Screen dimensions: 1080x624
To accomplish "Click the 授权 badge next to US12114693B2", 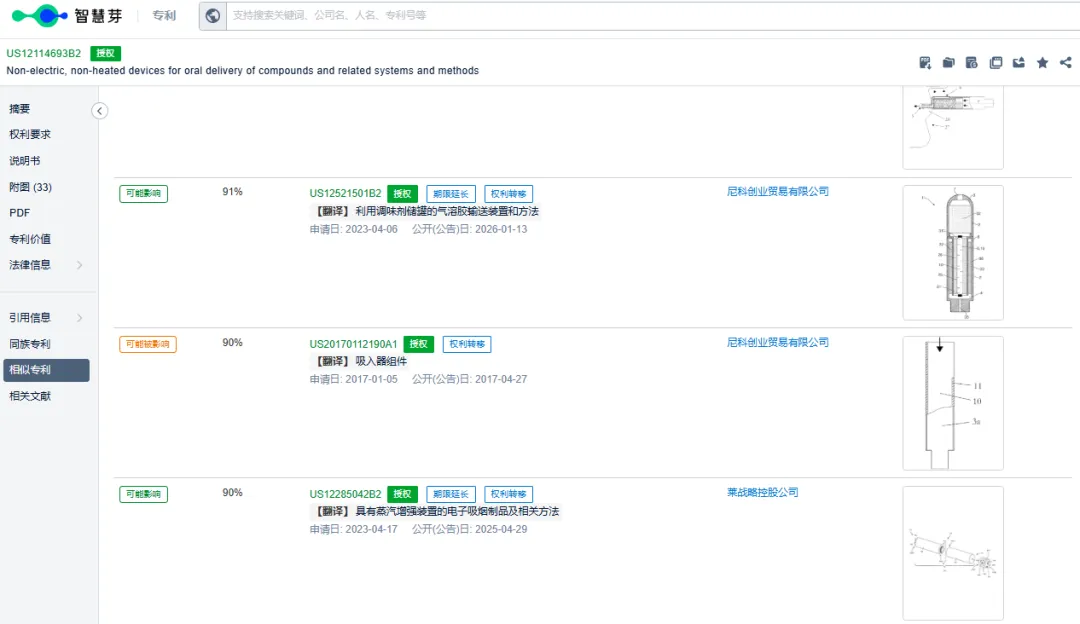I will click(105, 53).
